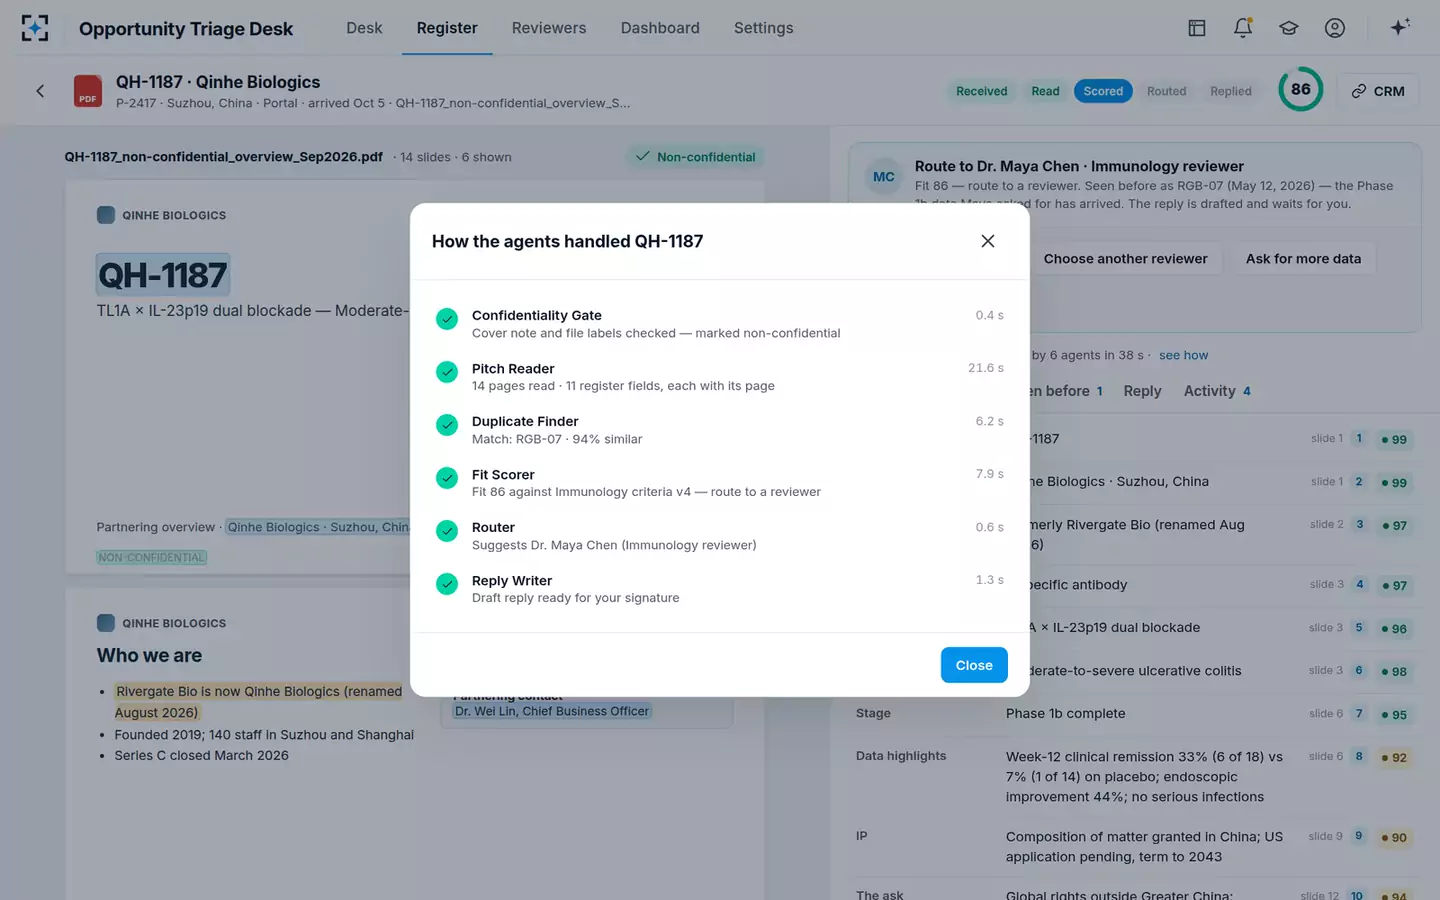Click the blue Close button in dialog
The image size is (1440, 900).
[974, 665]
